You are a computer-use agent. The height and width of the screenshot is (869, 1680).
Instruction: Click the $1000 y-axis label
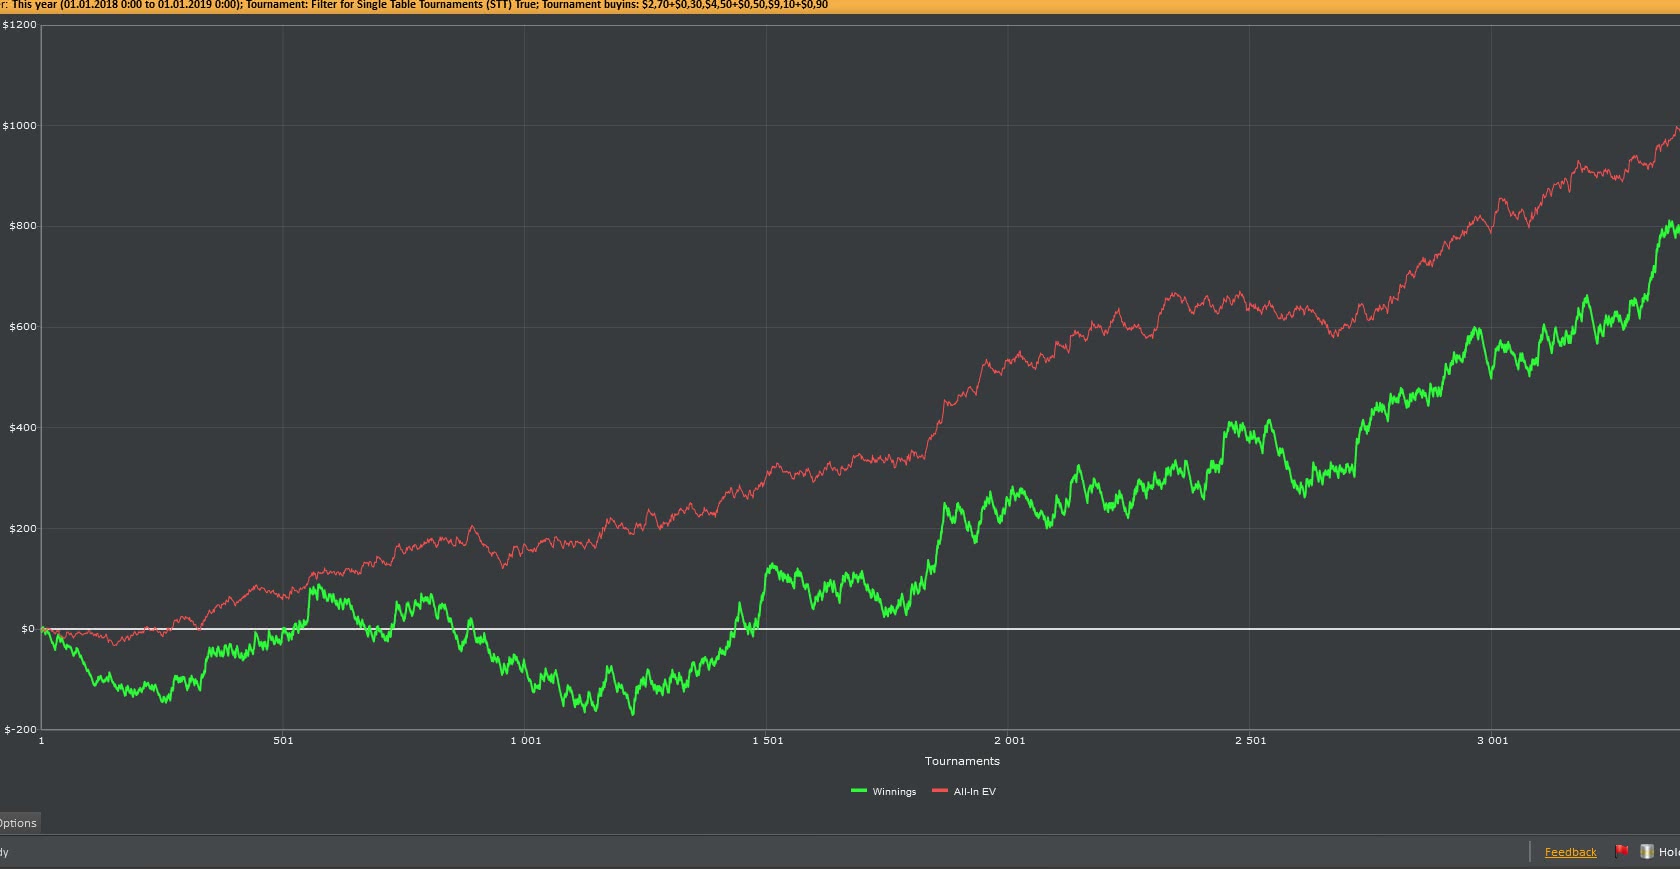coord(19,126)
